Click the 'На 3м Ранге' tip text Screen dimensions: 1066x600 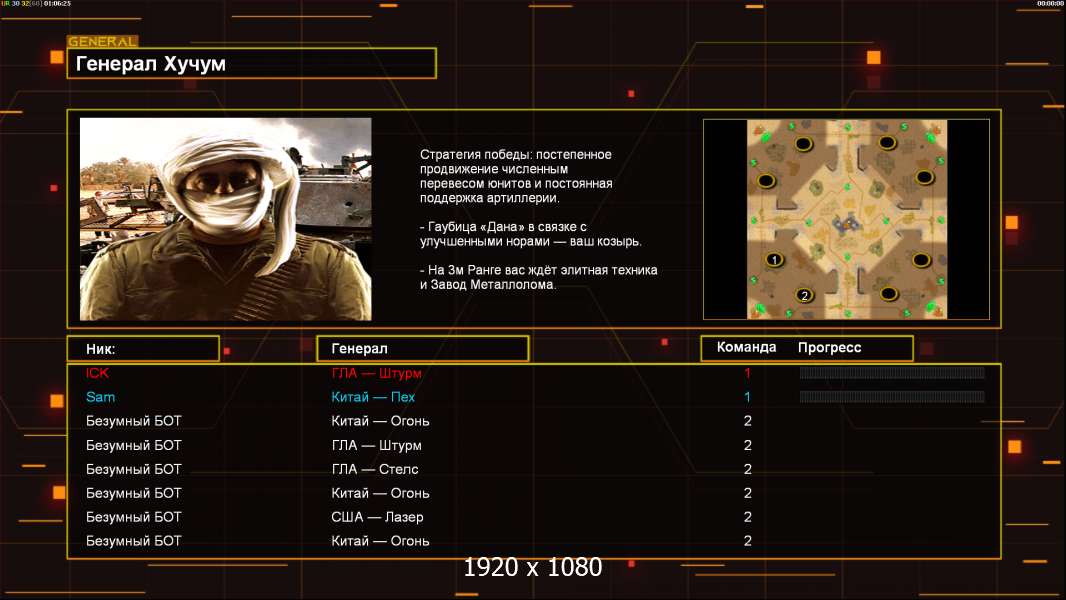(x=538, y=277)
